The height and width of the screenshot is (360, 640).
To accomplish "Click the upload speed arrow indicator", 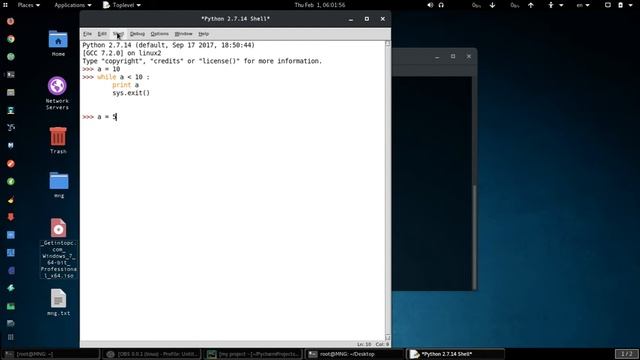I will (531, 5).
